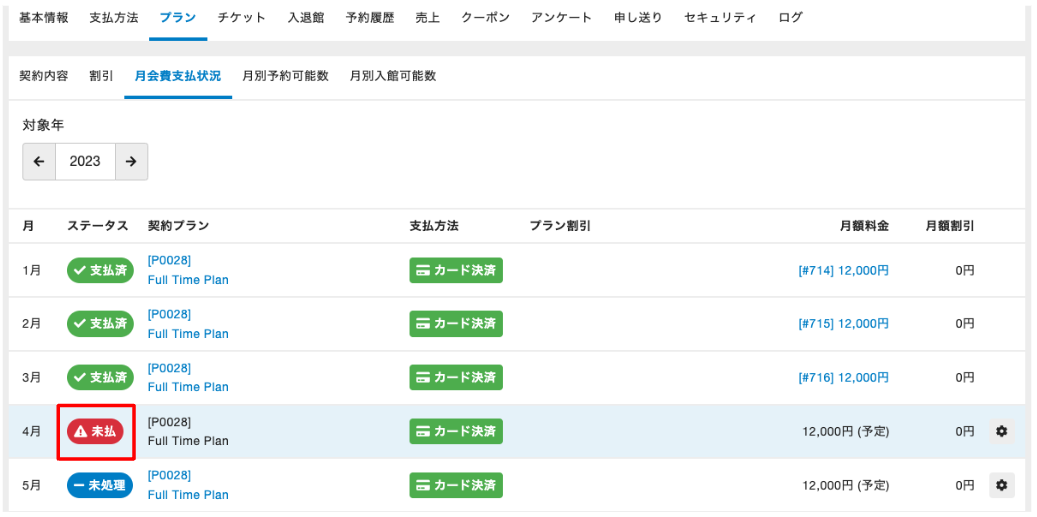
Task: Go to the 割引 sub-tab
Action: pos(101,76)
